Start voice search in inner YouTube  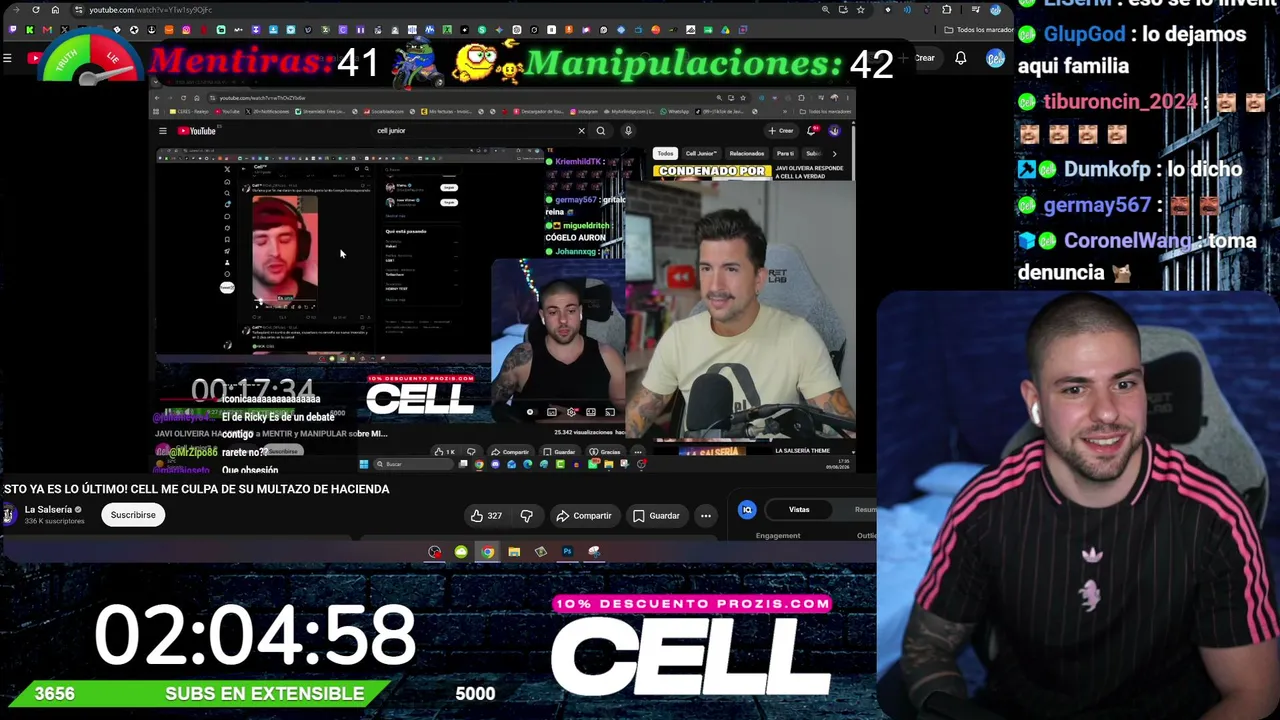click(x=628, y=131)
